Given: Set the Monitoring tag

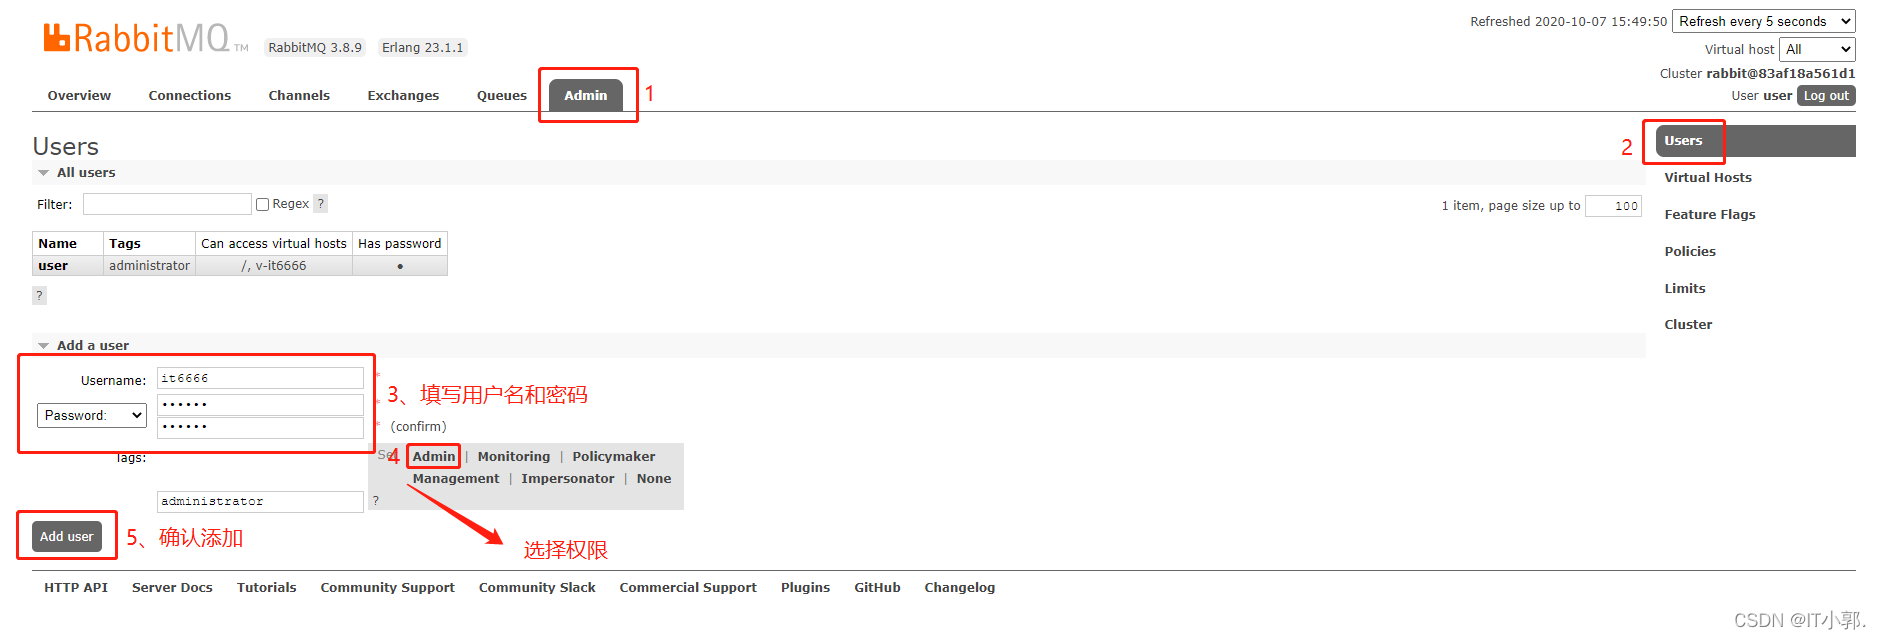Looking at the screenshot, I should pos(514,457).
